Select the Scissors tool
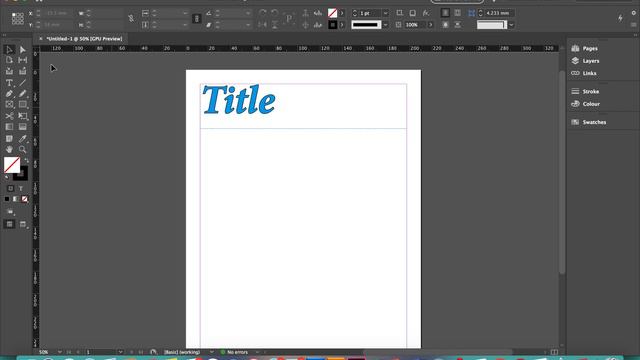640x360 pixels. coord(9,116)
